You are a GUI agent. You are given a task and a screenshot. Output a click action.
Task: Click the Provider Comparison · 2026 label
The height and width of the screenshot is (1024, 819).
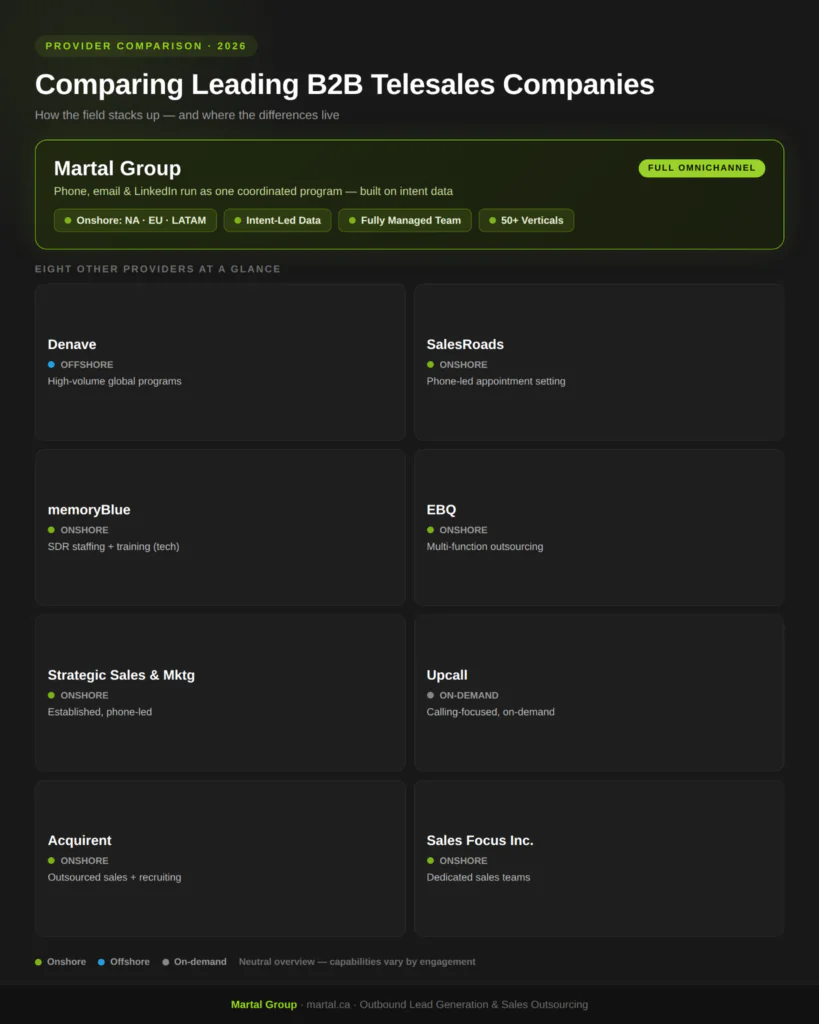146,46
